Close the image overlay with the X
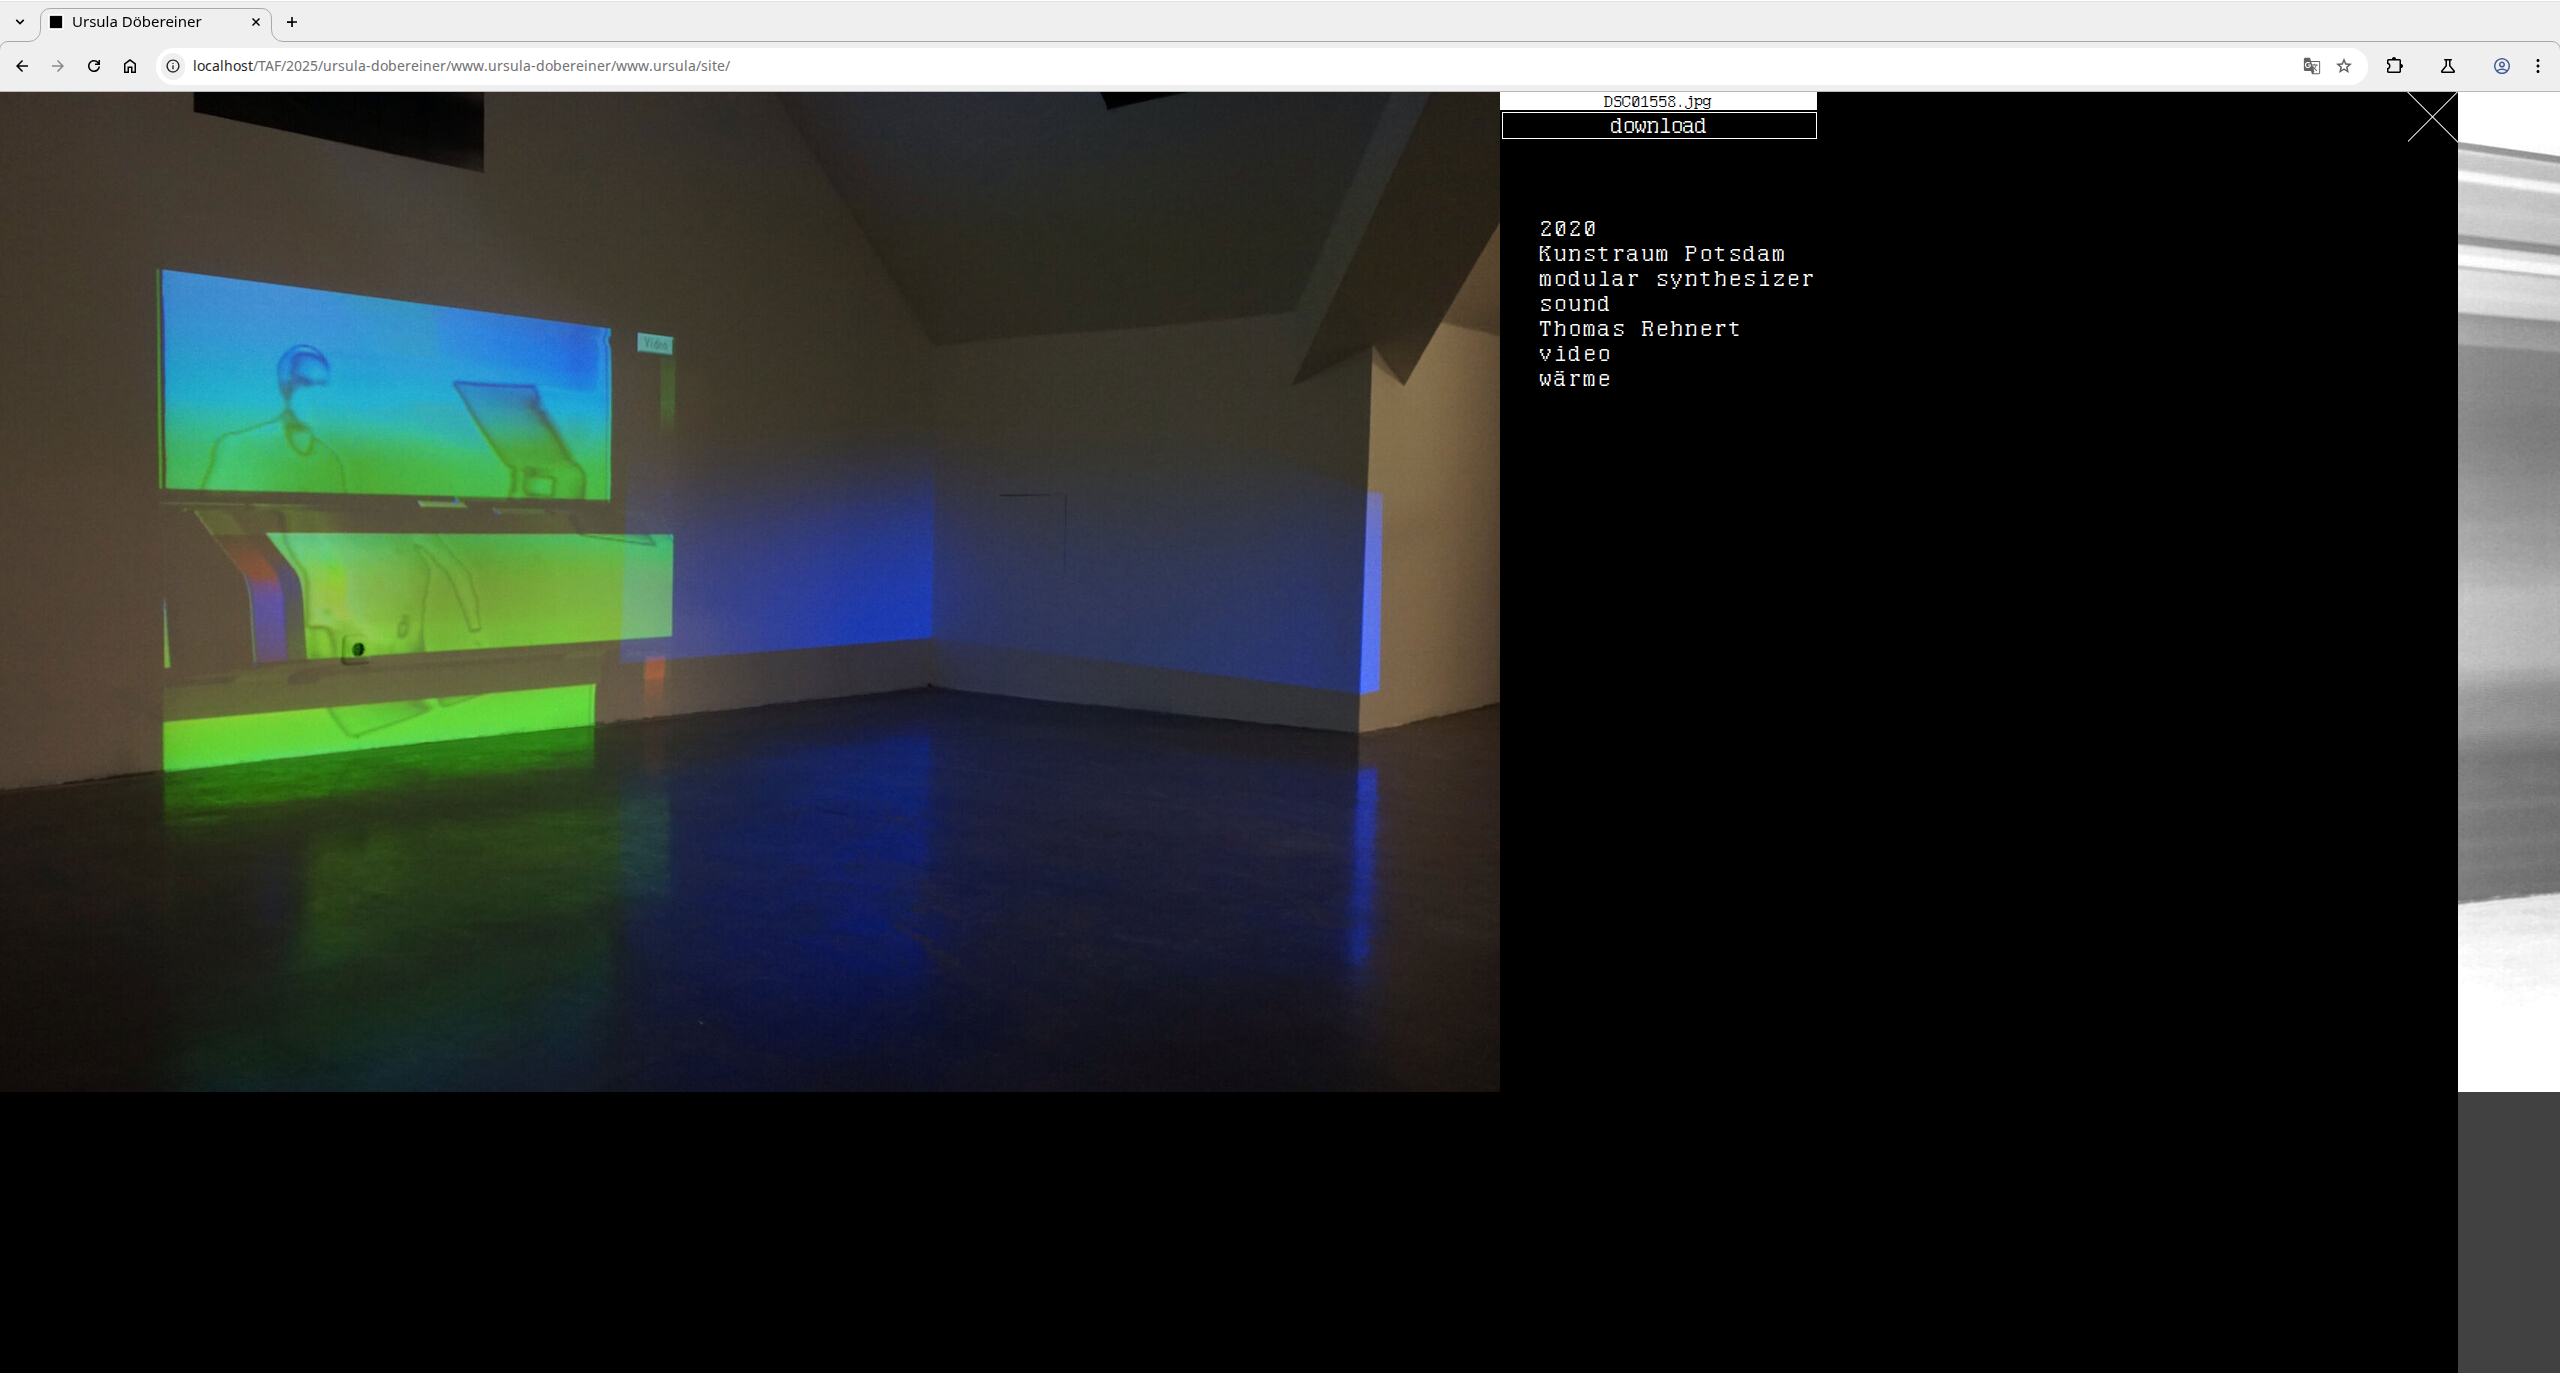 (2431, 117)
